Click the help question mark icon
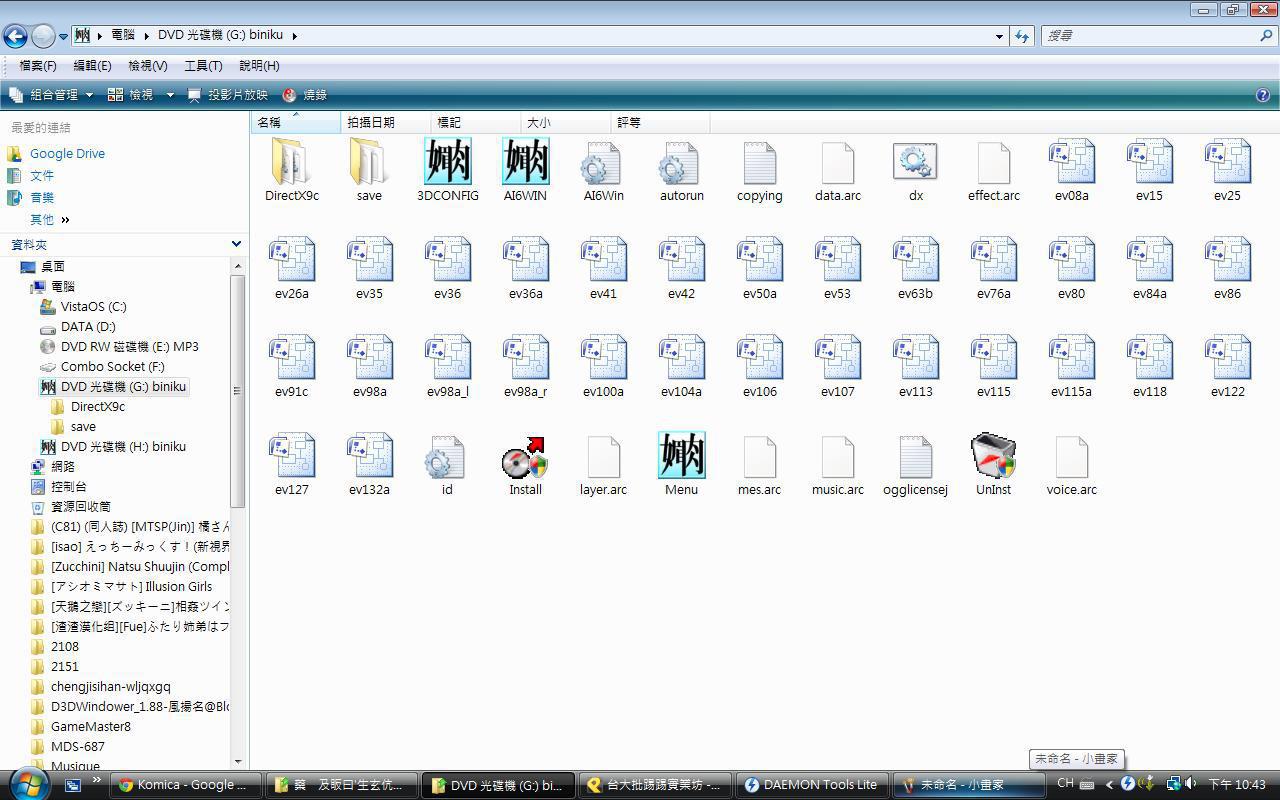The width and height of the screenshot is (1280, 800). pyautogui.click(x=1262, y=95)
